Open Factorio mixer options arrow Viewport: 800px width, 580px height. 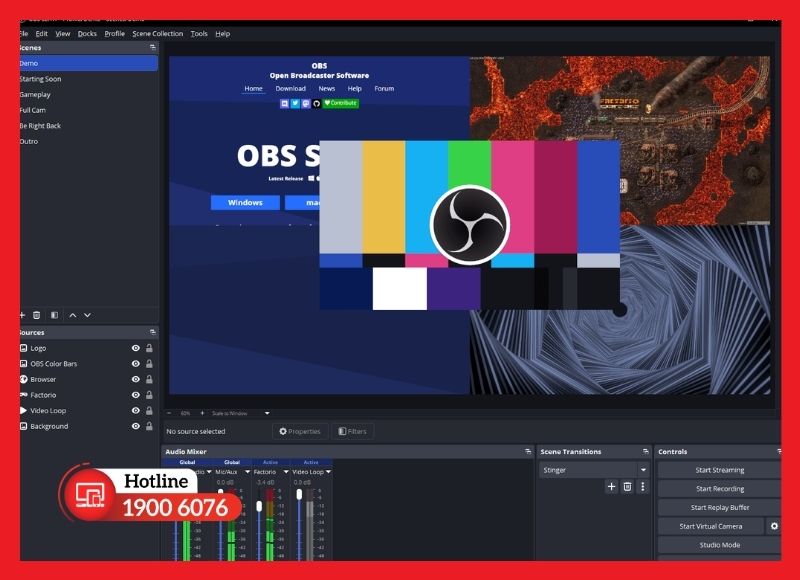pyautogui.click(x=286, y=472)
